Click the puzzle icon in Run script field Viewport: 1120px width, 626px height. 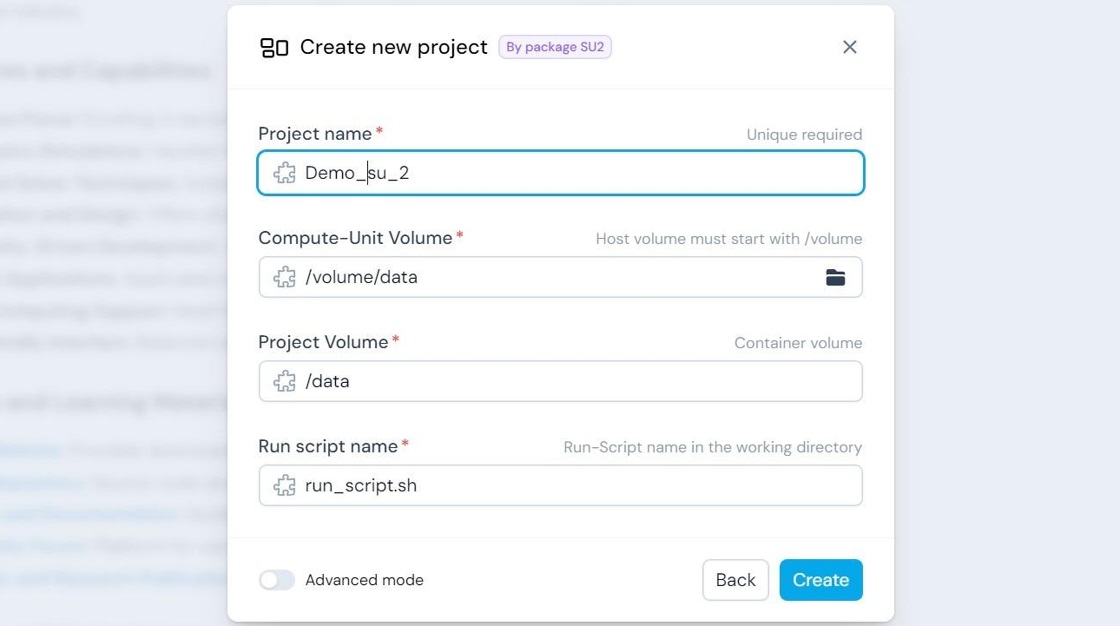[284, 486]
